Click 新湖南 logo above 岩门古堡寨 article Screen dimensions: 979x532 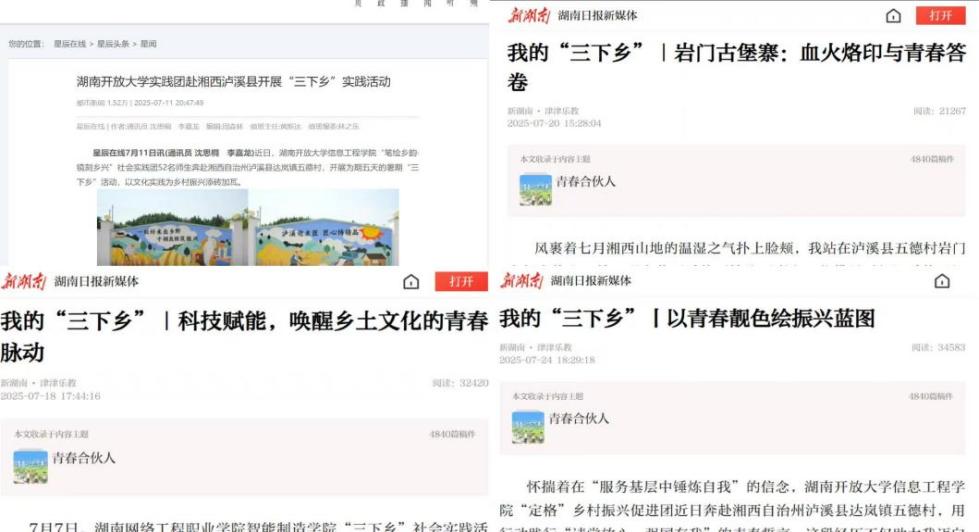527,15
